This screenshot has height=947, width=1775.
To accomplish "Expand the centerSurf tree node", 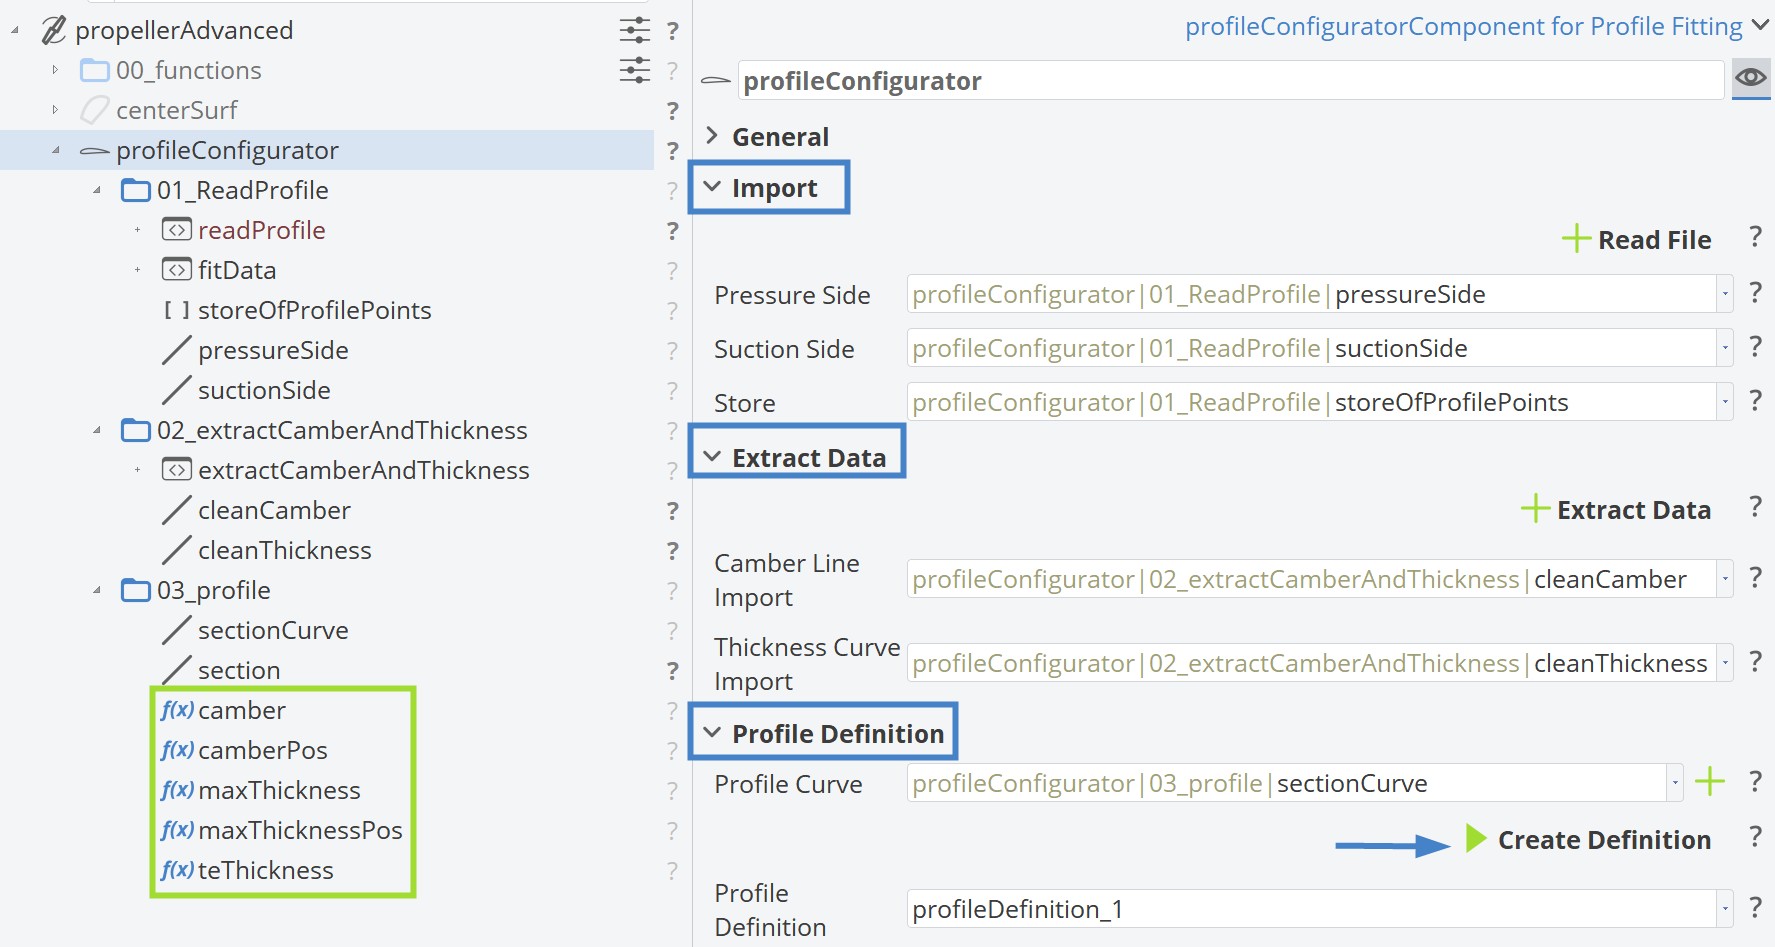I will pyautogui.click(x=55, y=110).
